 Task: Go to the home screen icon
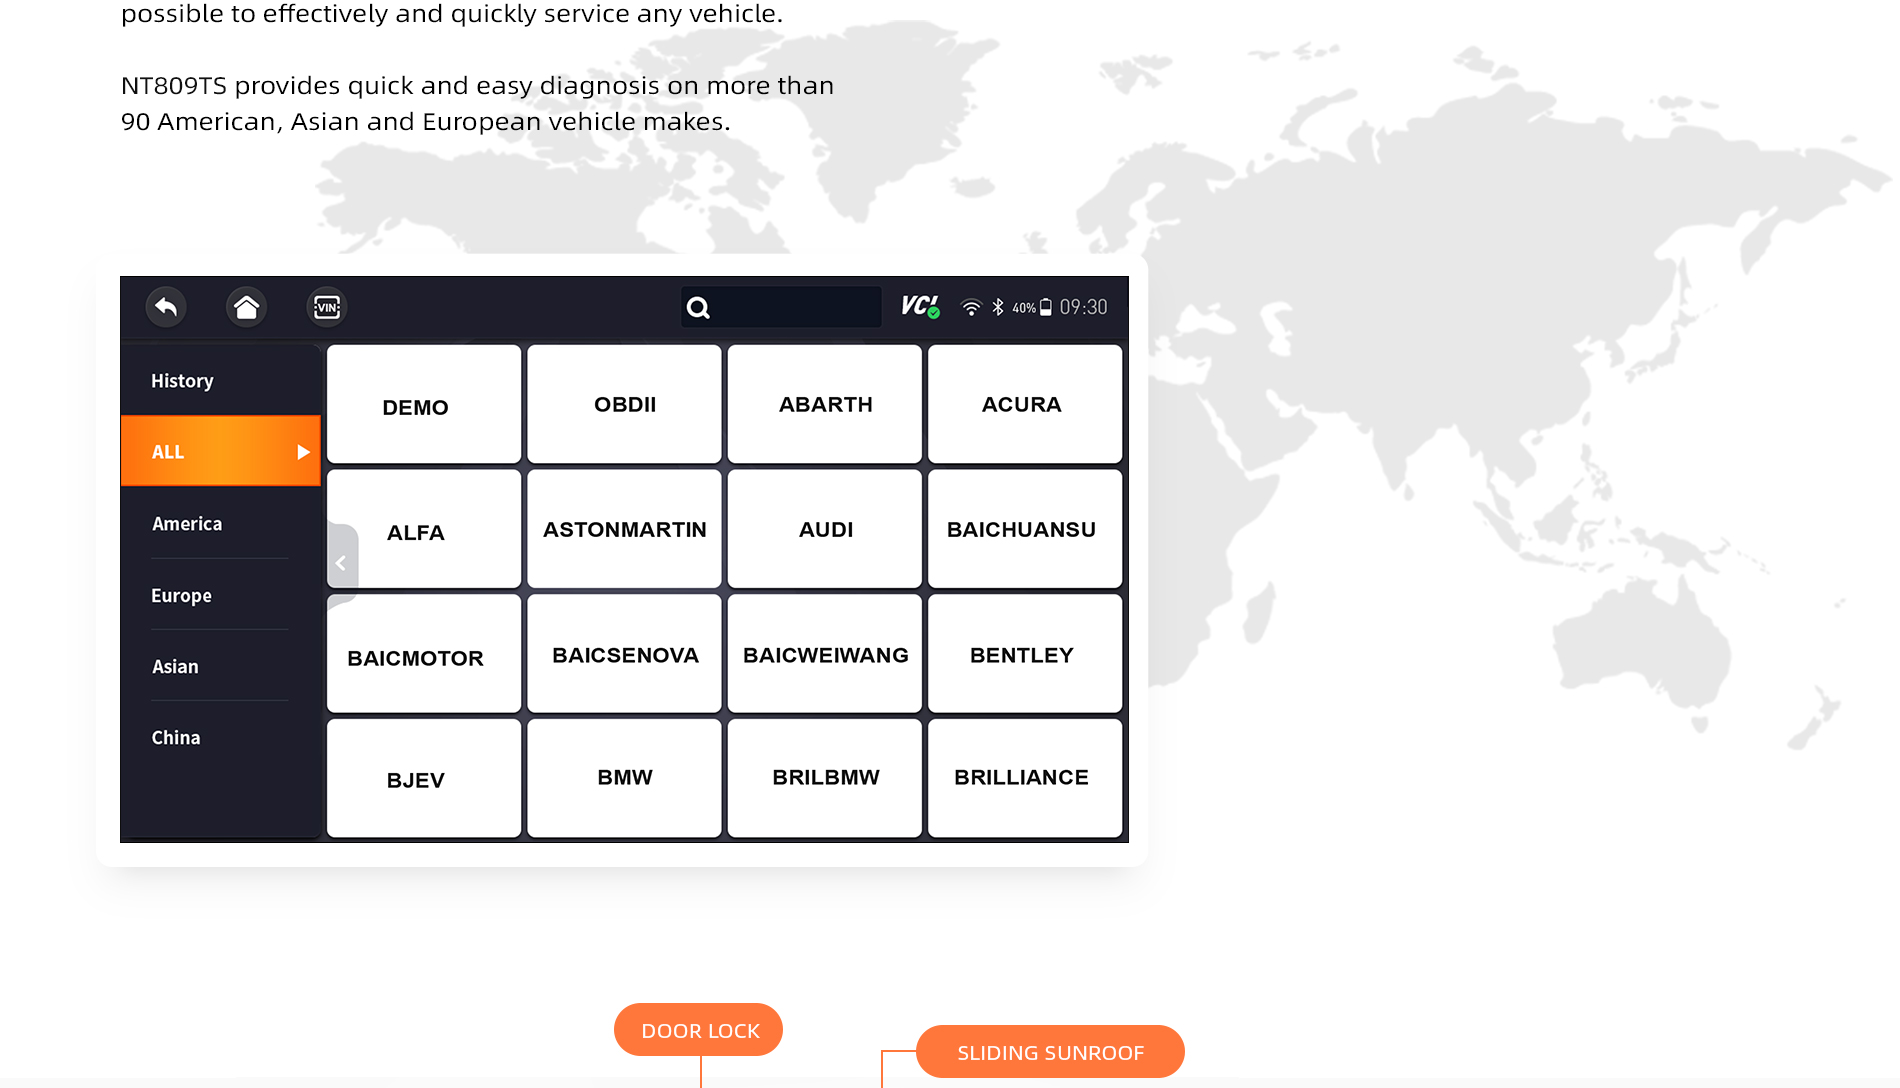pyautogui.click(x=246, y=307)
